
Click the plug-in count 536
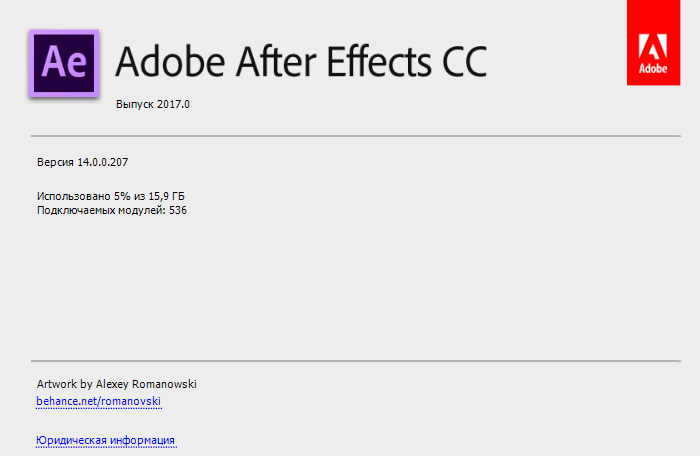click(x=178, y=211)
